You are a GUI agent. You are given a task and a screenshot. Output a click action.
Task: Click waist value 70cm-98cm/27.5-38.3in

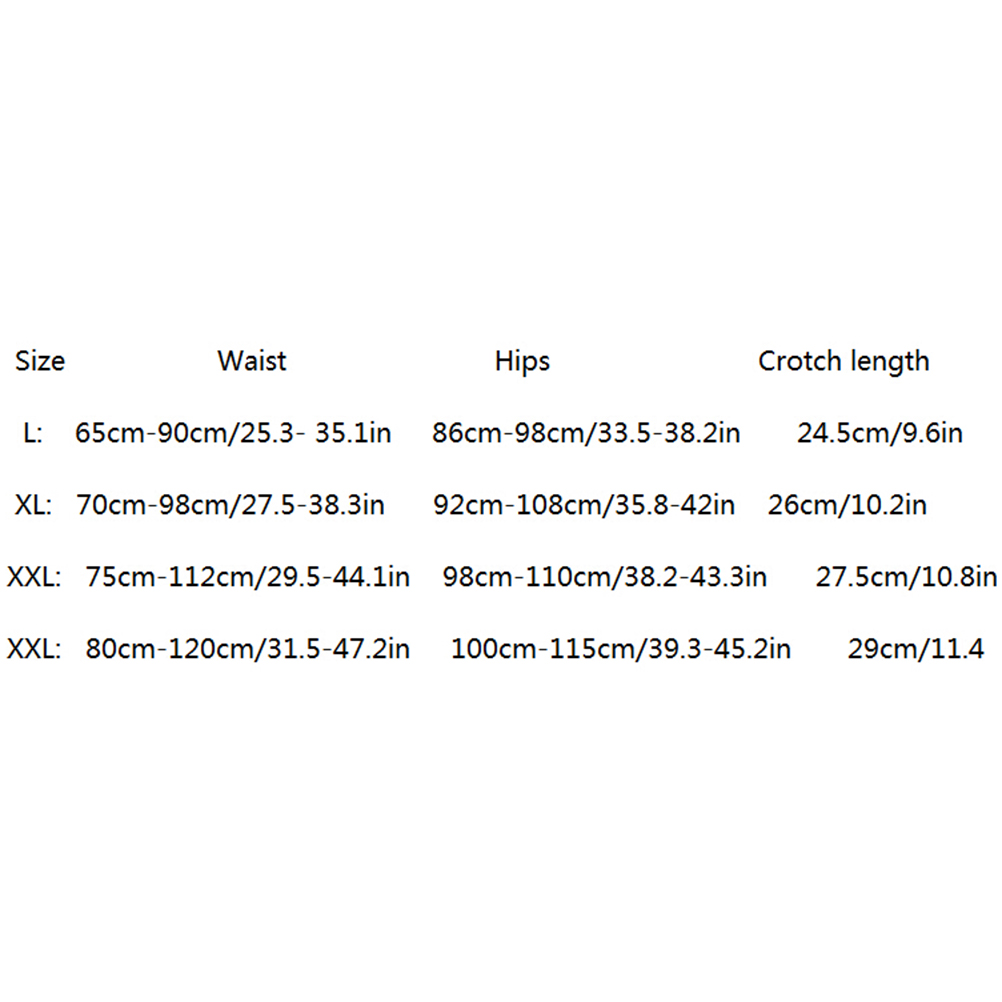point(230,505)
